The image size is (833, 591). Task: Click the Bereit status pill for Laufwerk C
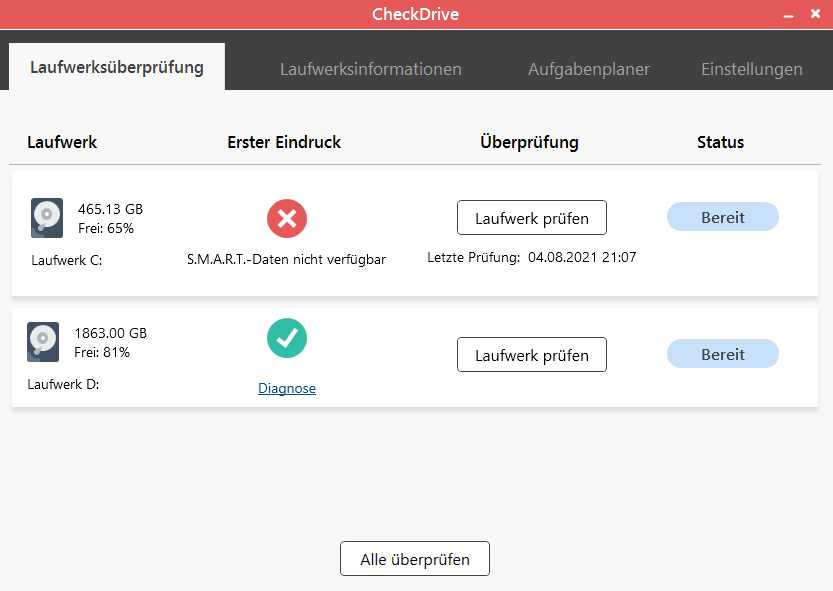pos(722,217)
